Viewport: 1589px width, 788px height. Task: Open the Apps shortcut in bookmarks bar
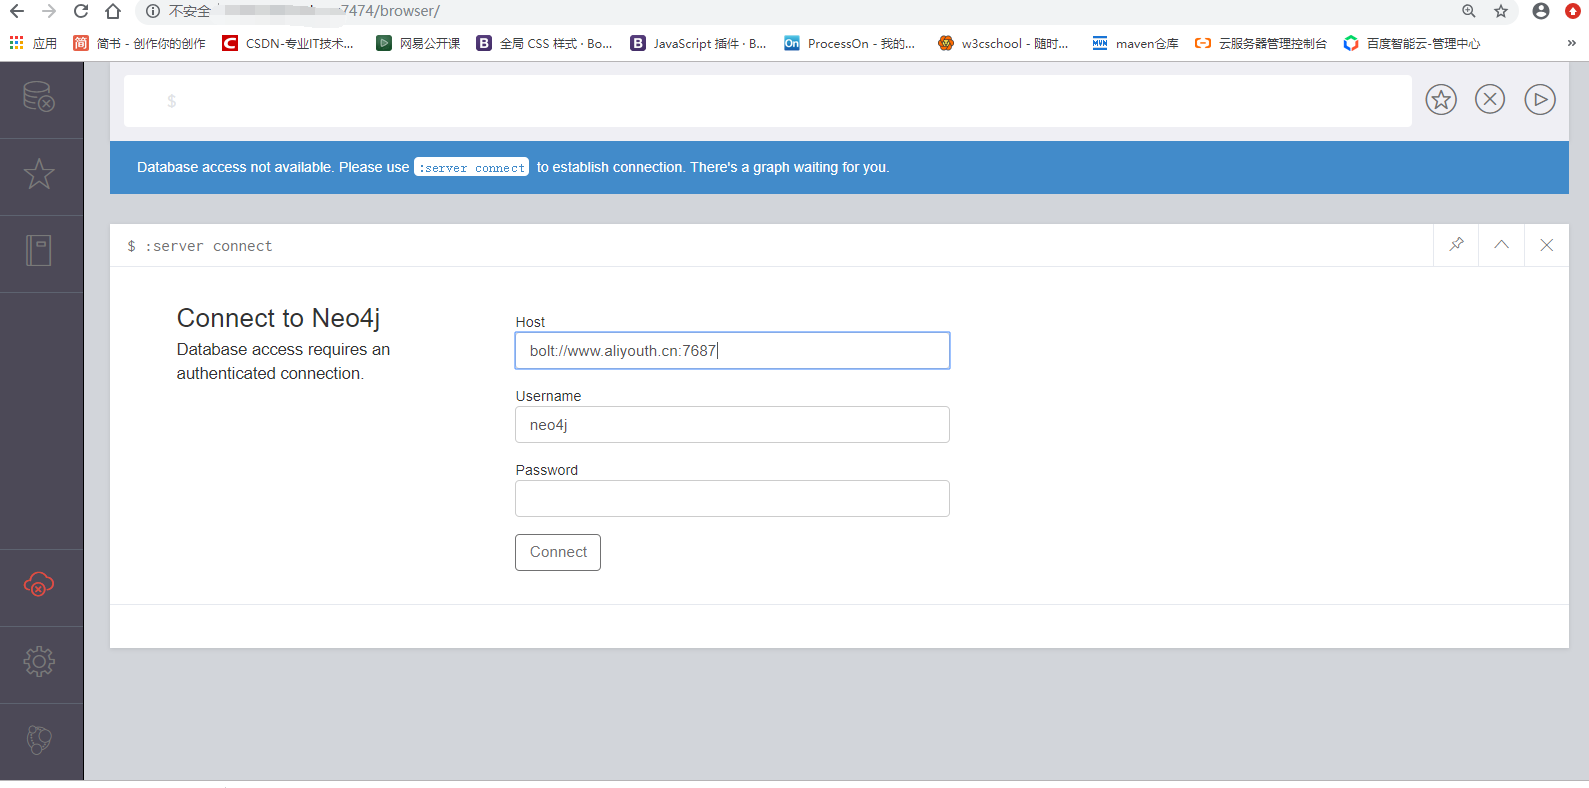[x=33, y=43]
